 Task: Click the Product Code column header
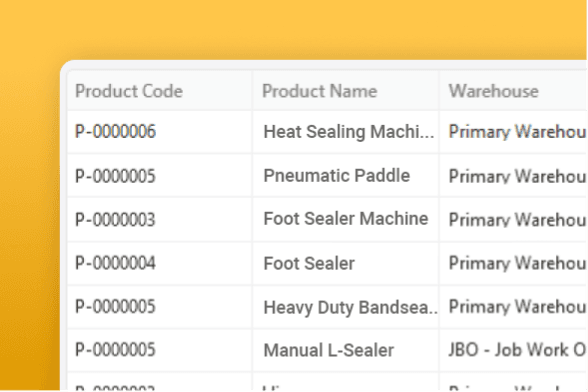click(129, 91)
